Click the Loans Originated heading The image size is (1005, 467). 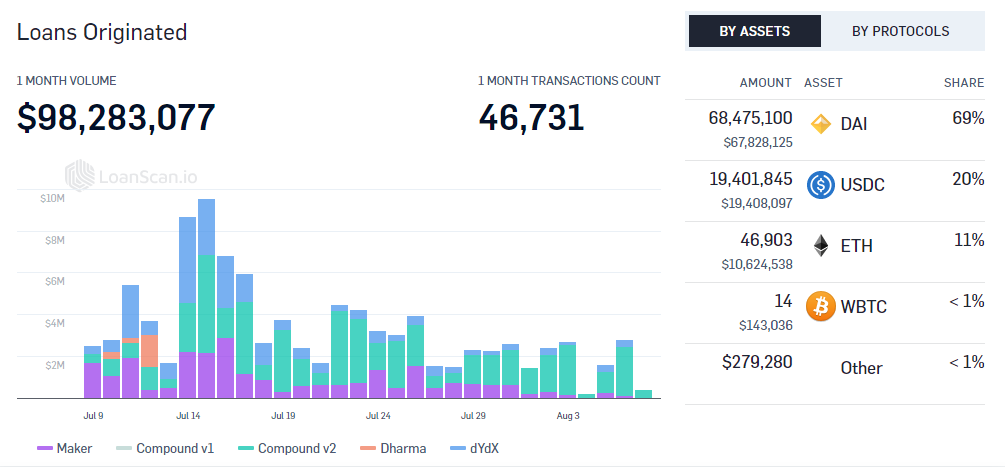coord(102,31)
